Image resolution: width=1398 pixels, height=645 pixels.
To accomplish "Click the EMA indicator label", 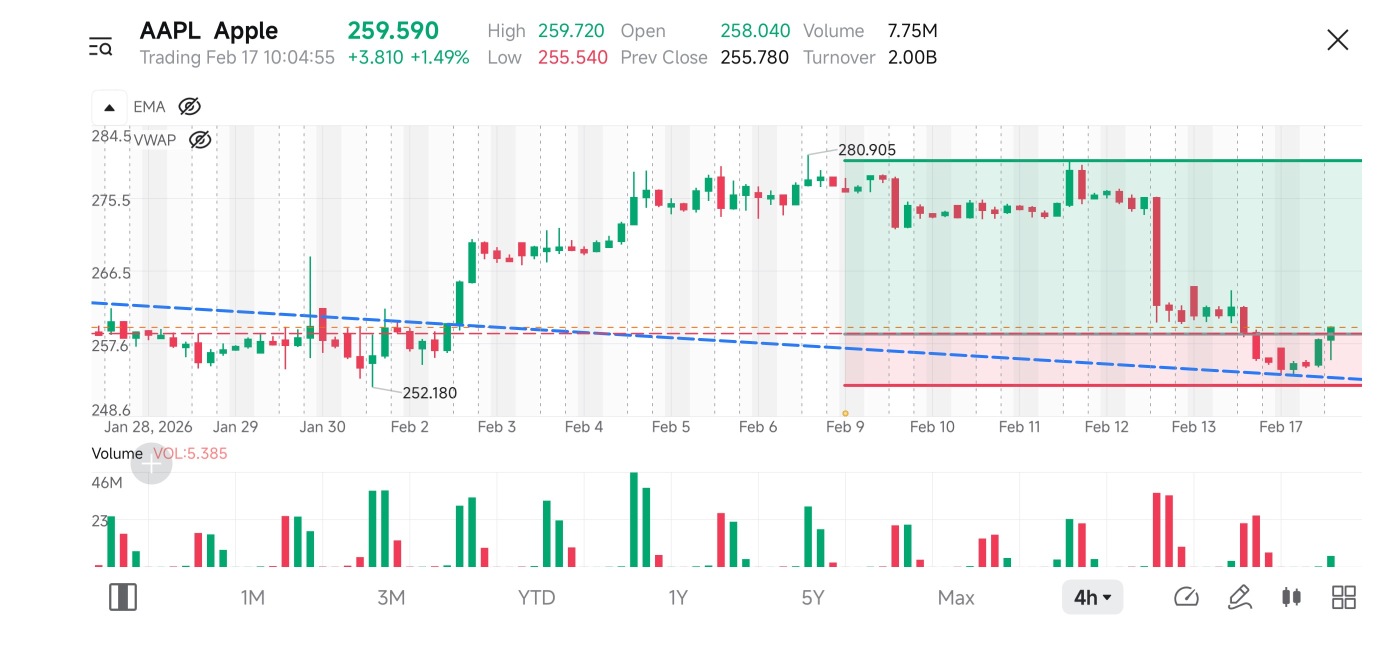I will click(149, 107).
